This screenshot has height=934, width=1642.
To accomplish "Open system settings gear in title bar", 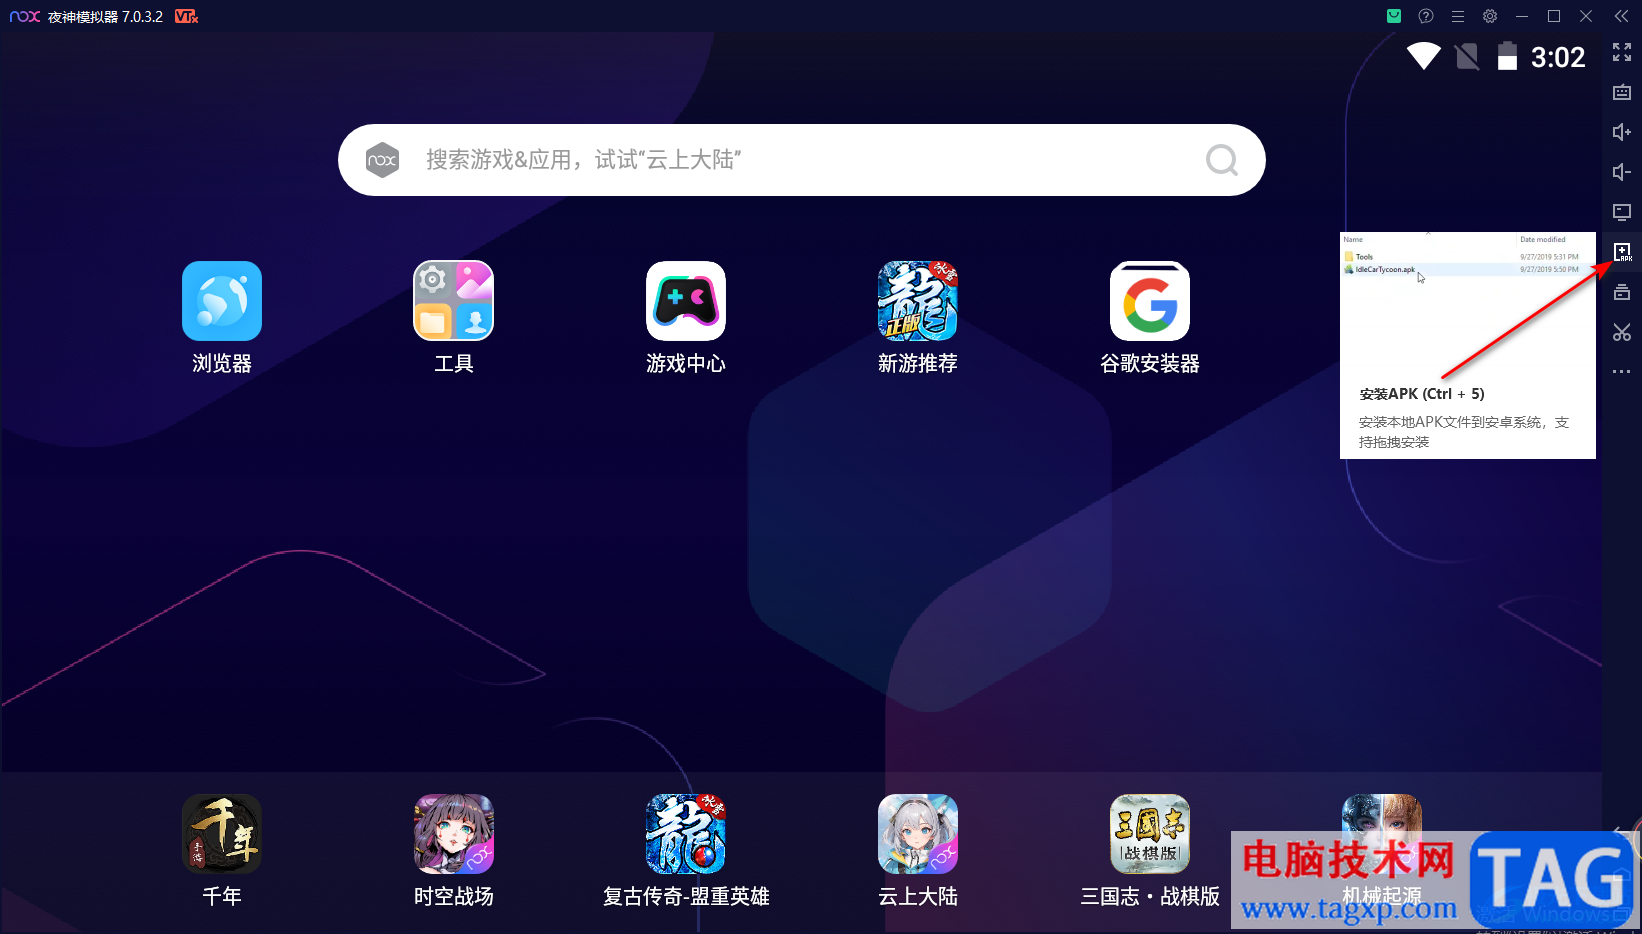I will coord(1490,16).
